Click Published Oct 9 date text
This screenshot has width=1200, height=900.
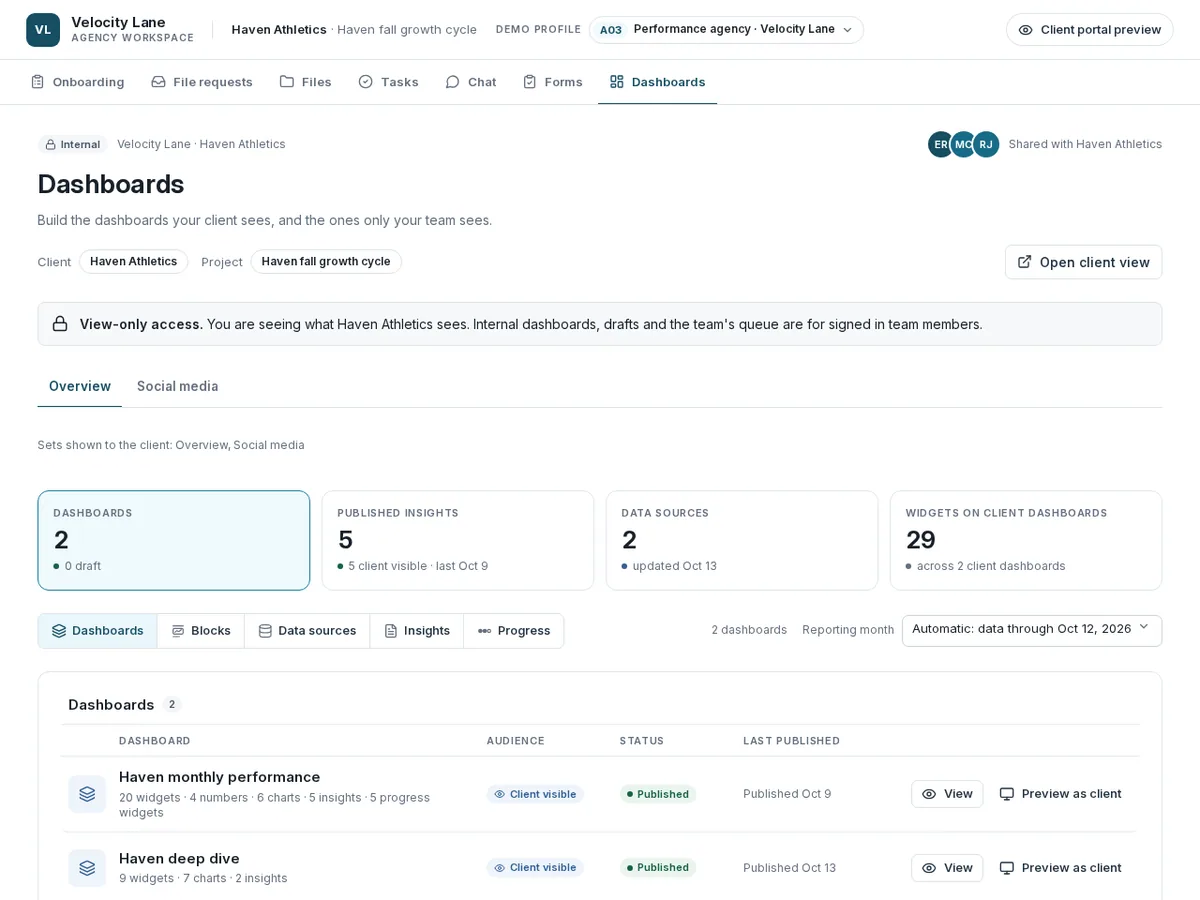click(787, 794)
